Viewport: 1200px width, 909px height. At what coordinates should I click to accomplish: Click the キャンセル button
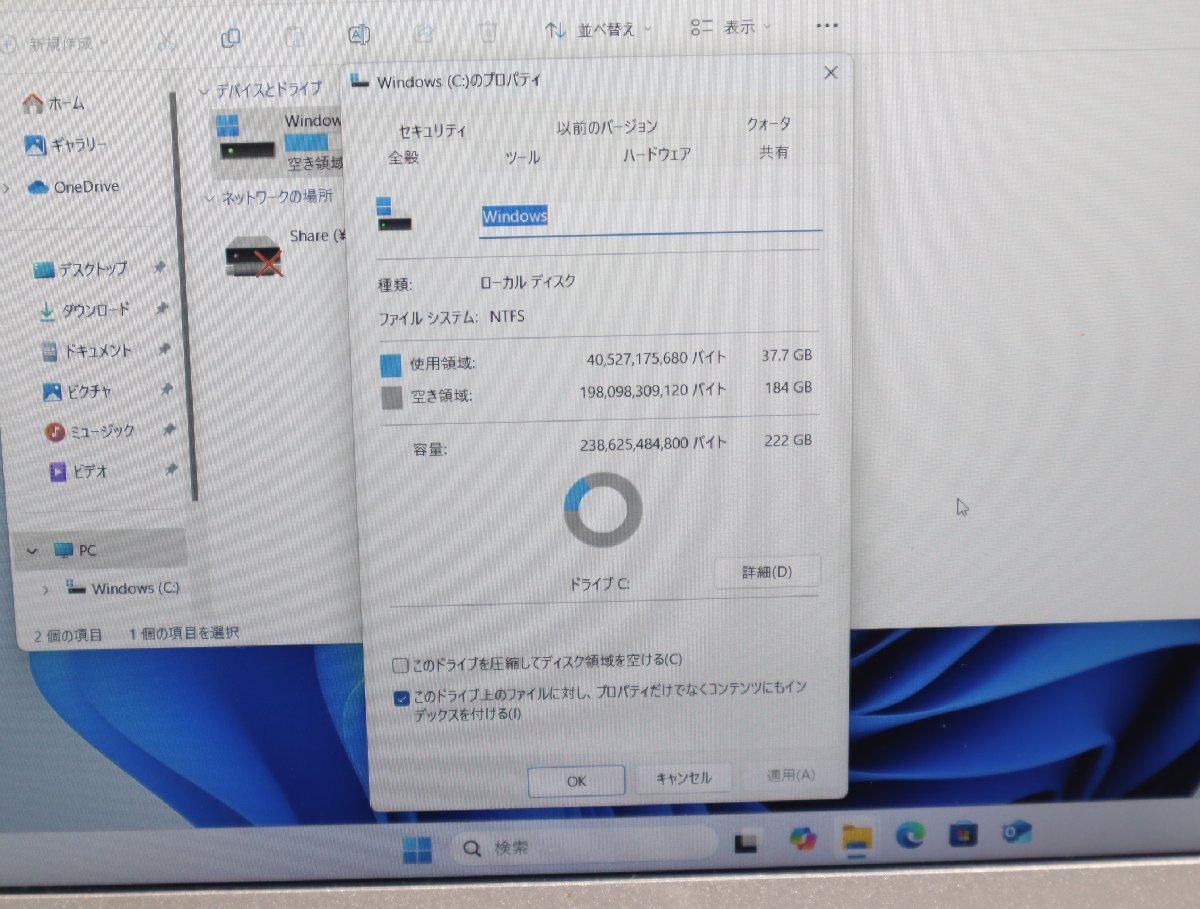684,778
